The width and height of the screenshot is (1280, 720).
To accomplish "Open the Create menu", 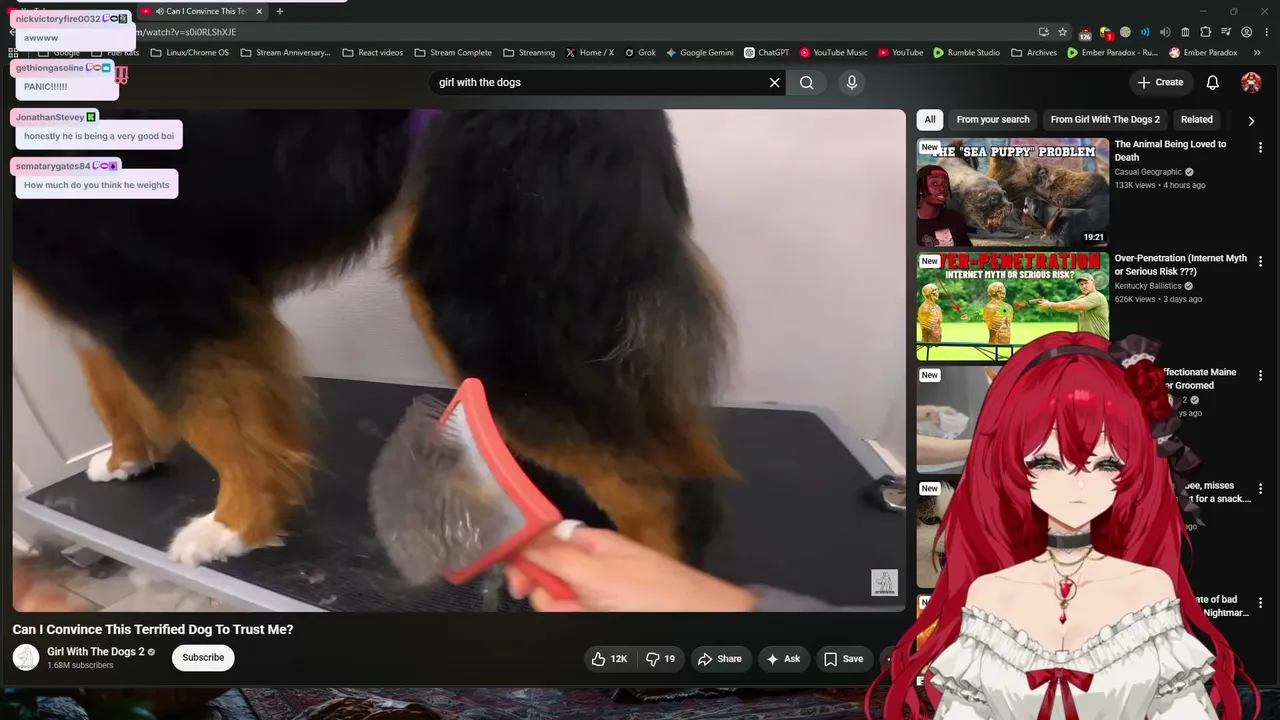I will coord(1160,83).
